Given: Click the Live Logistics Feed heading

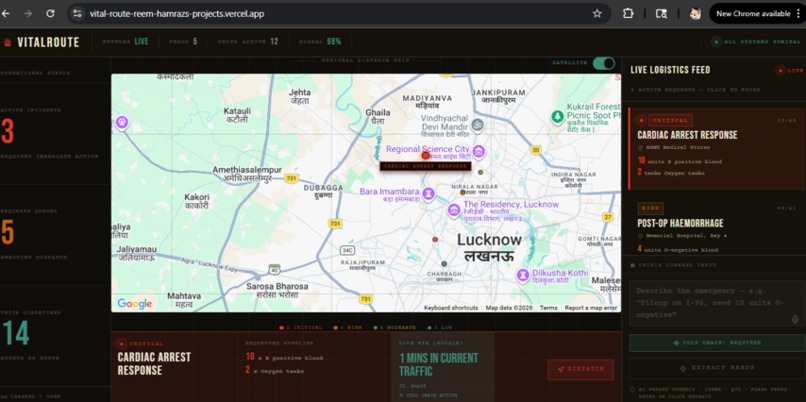Looking at the screenshot, I should click(670, 70).
